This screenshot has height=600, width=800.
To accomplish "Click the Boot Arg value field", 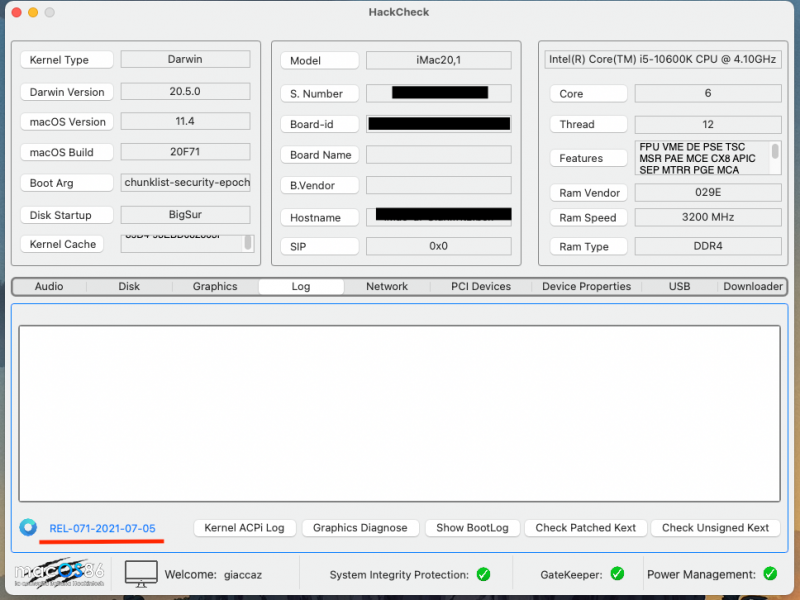I will [x=186, y=183].
